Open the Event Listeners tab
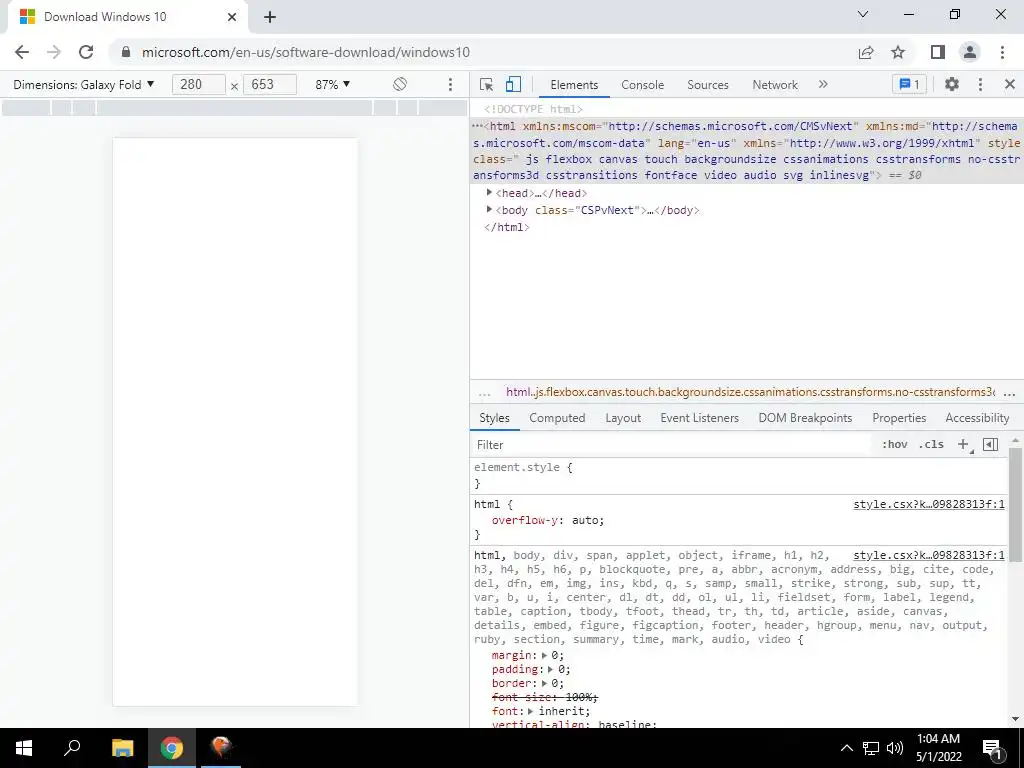 point(699,418)
